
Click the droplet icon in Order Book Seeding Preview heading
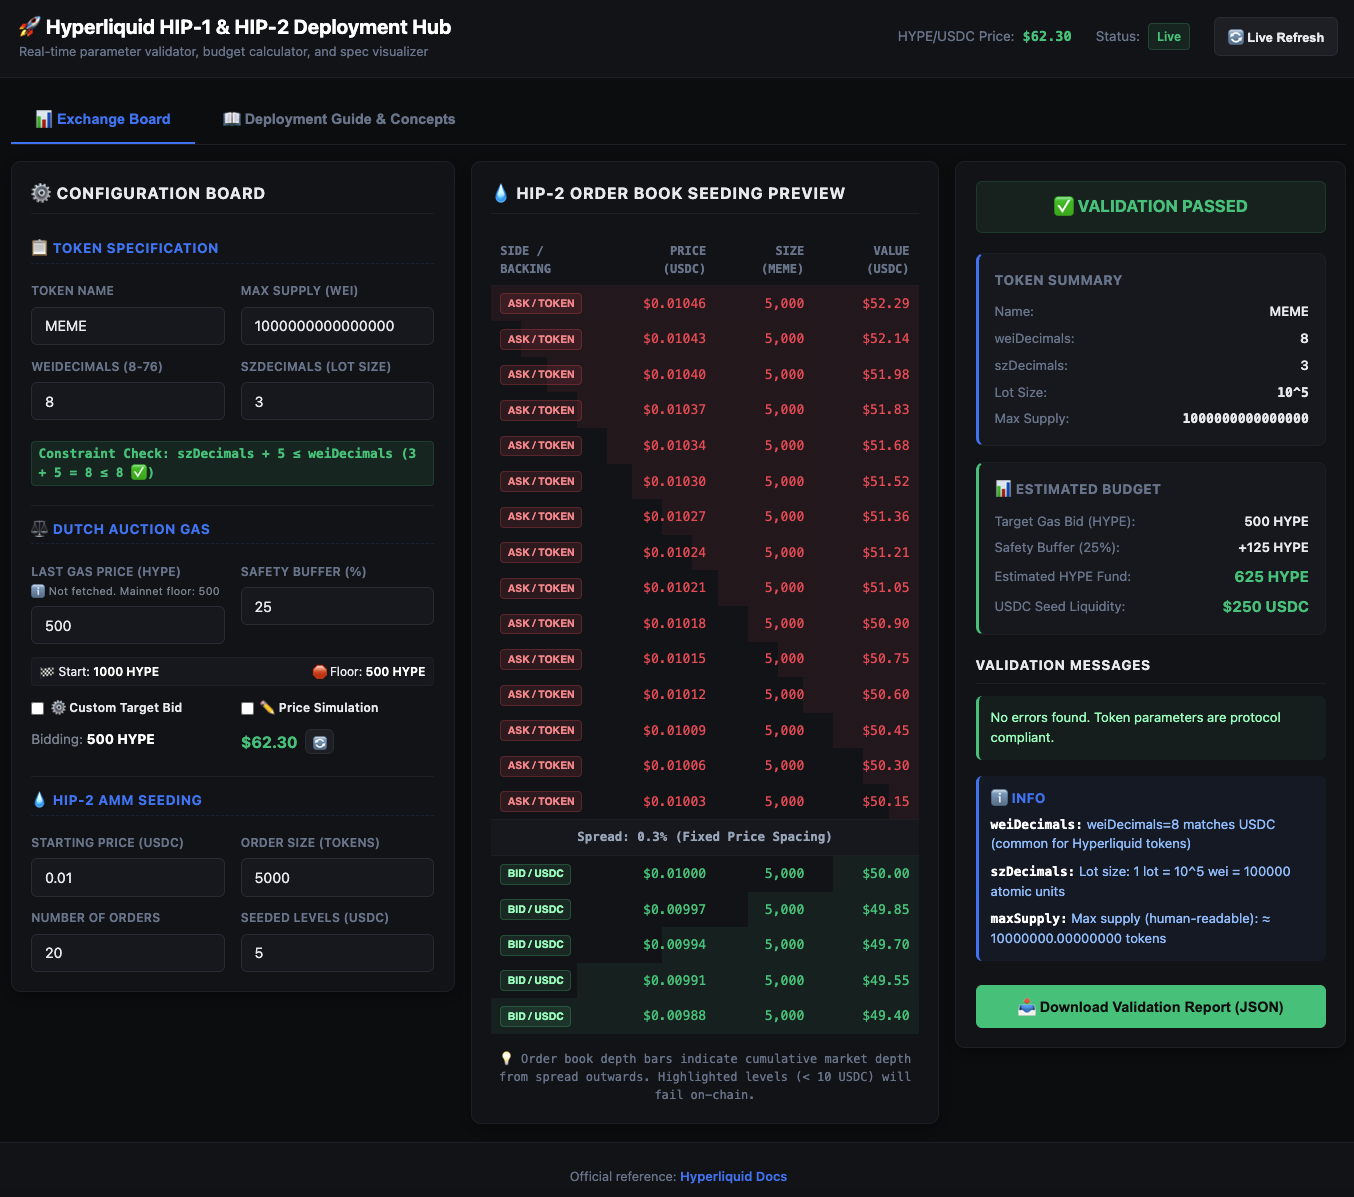(501, 193)
